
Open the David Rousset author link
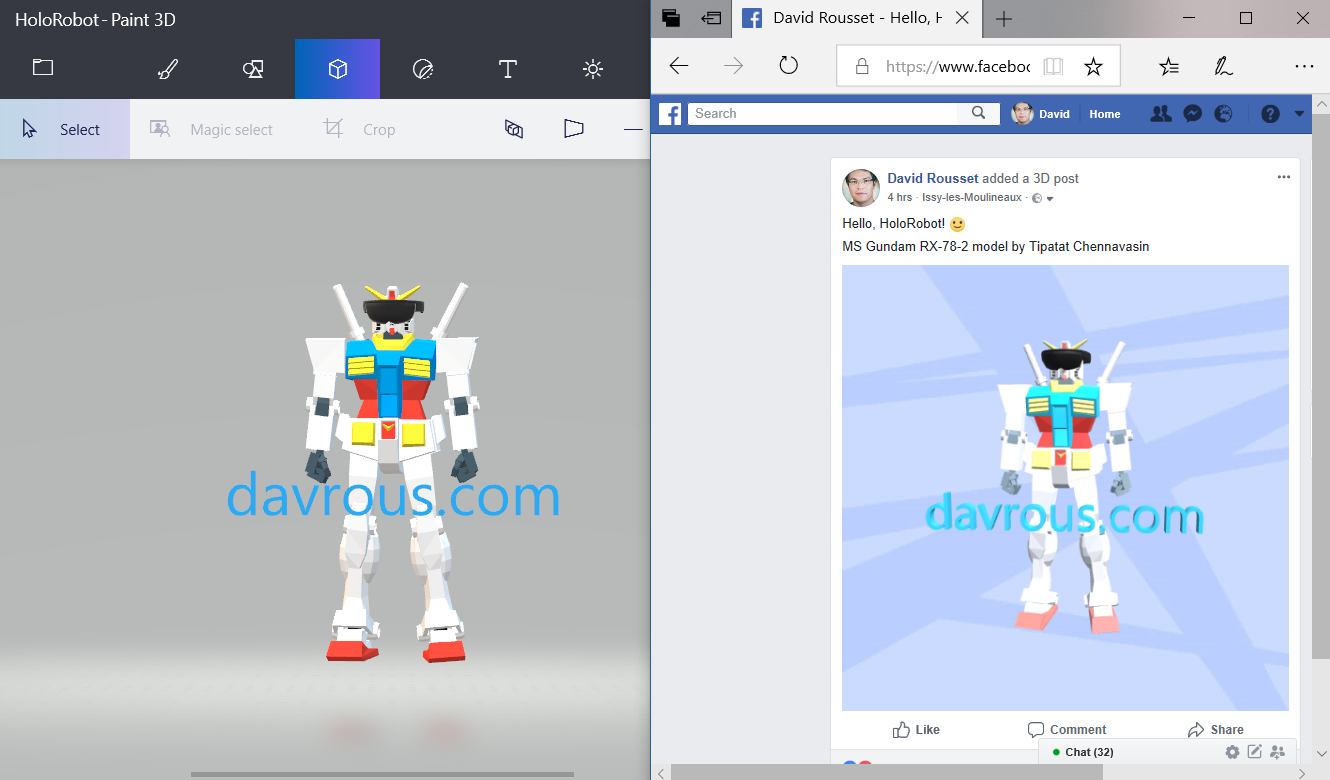pos(933,178)
